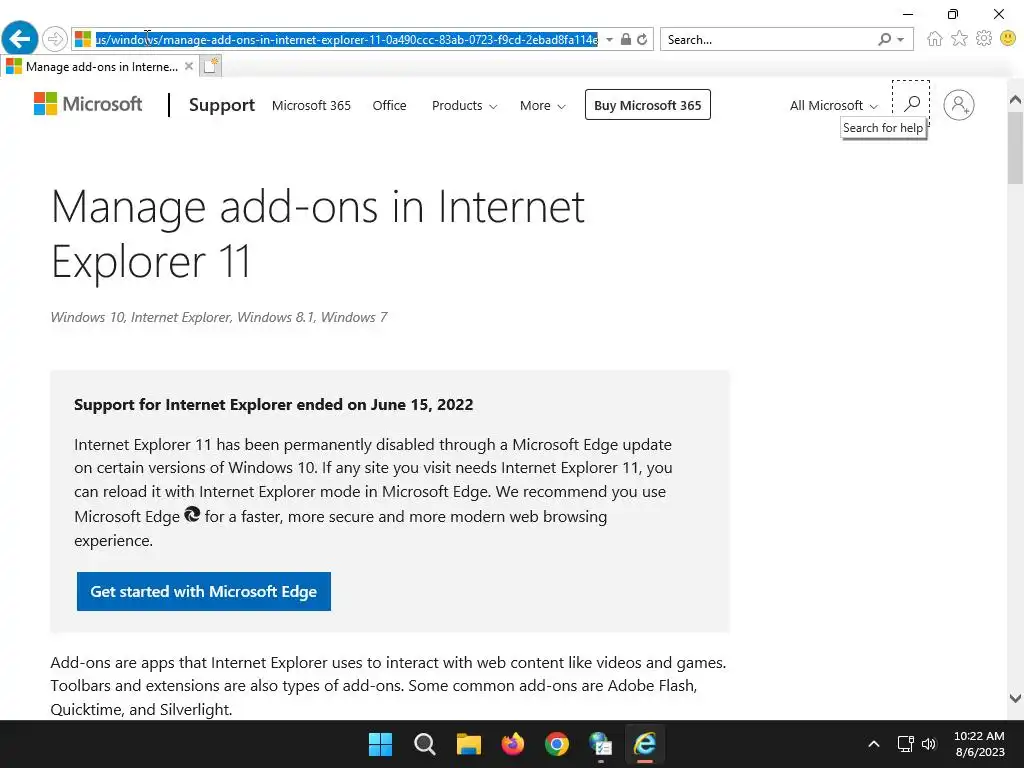Open the Windows Start menu
This screenshot has height=768, width=1024.
tap(380, 744)
